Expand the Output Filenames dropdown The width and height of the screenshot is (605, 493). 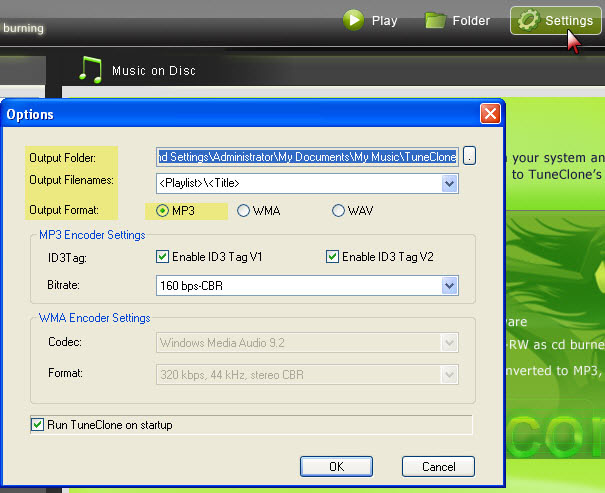tap(449, 183)
